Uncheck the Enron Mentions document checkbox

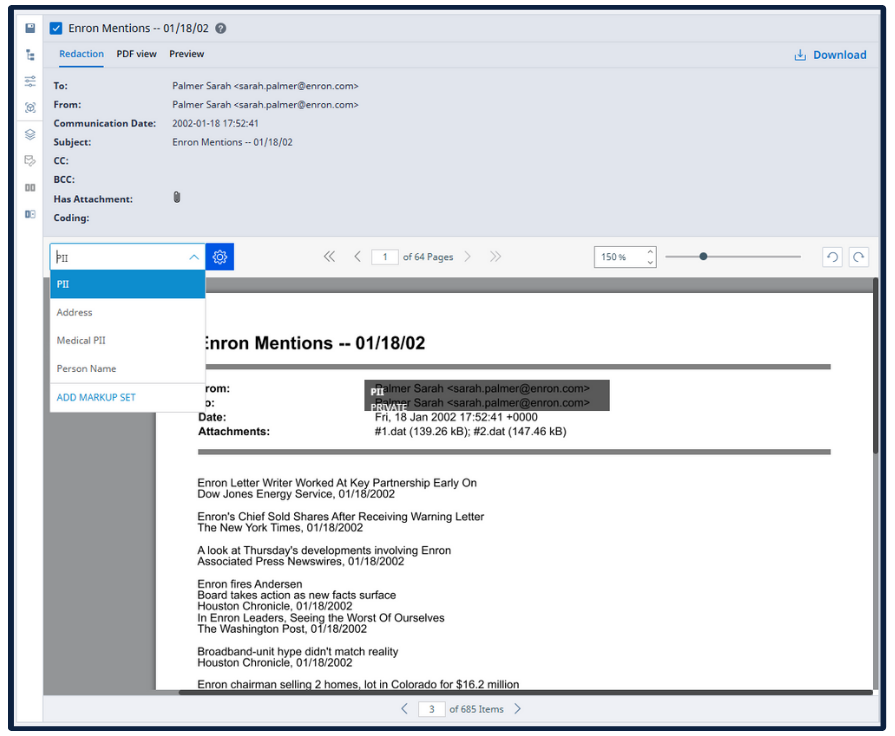point(56,29)
